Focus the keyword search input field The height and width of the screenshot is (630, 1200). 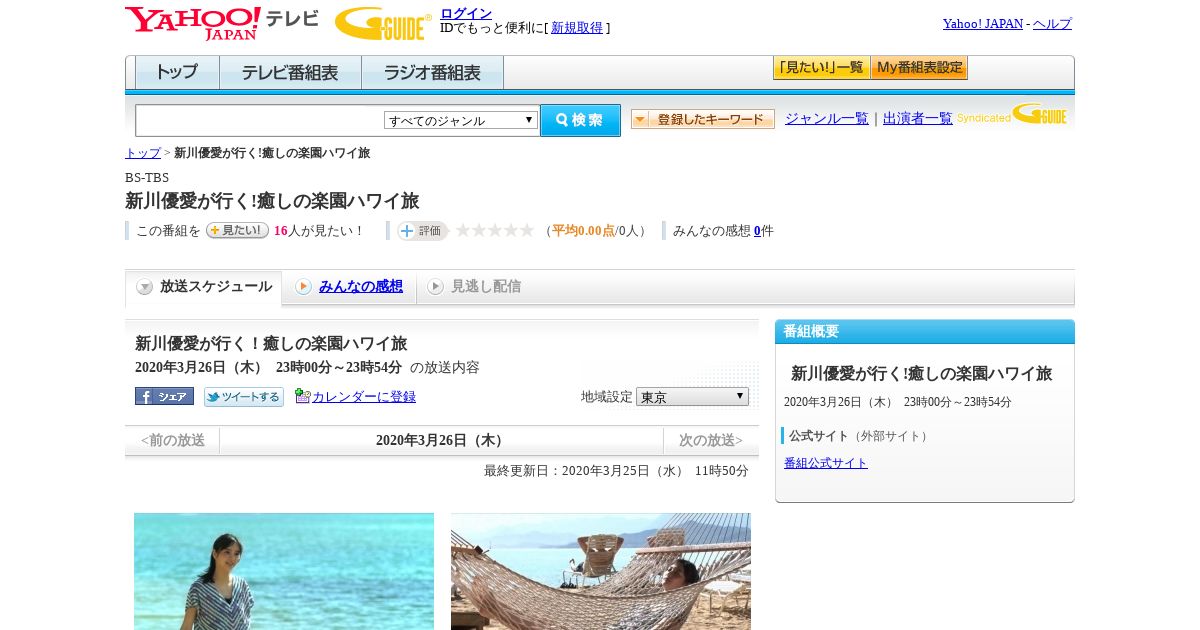click(x=260, y=120)
